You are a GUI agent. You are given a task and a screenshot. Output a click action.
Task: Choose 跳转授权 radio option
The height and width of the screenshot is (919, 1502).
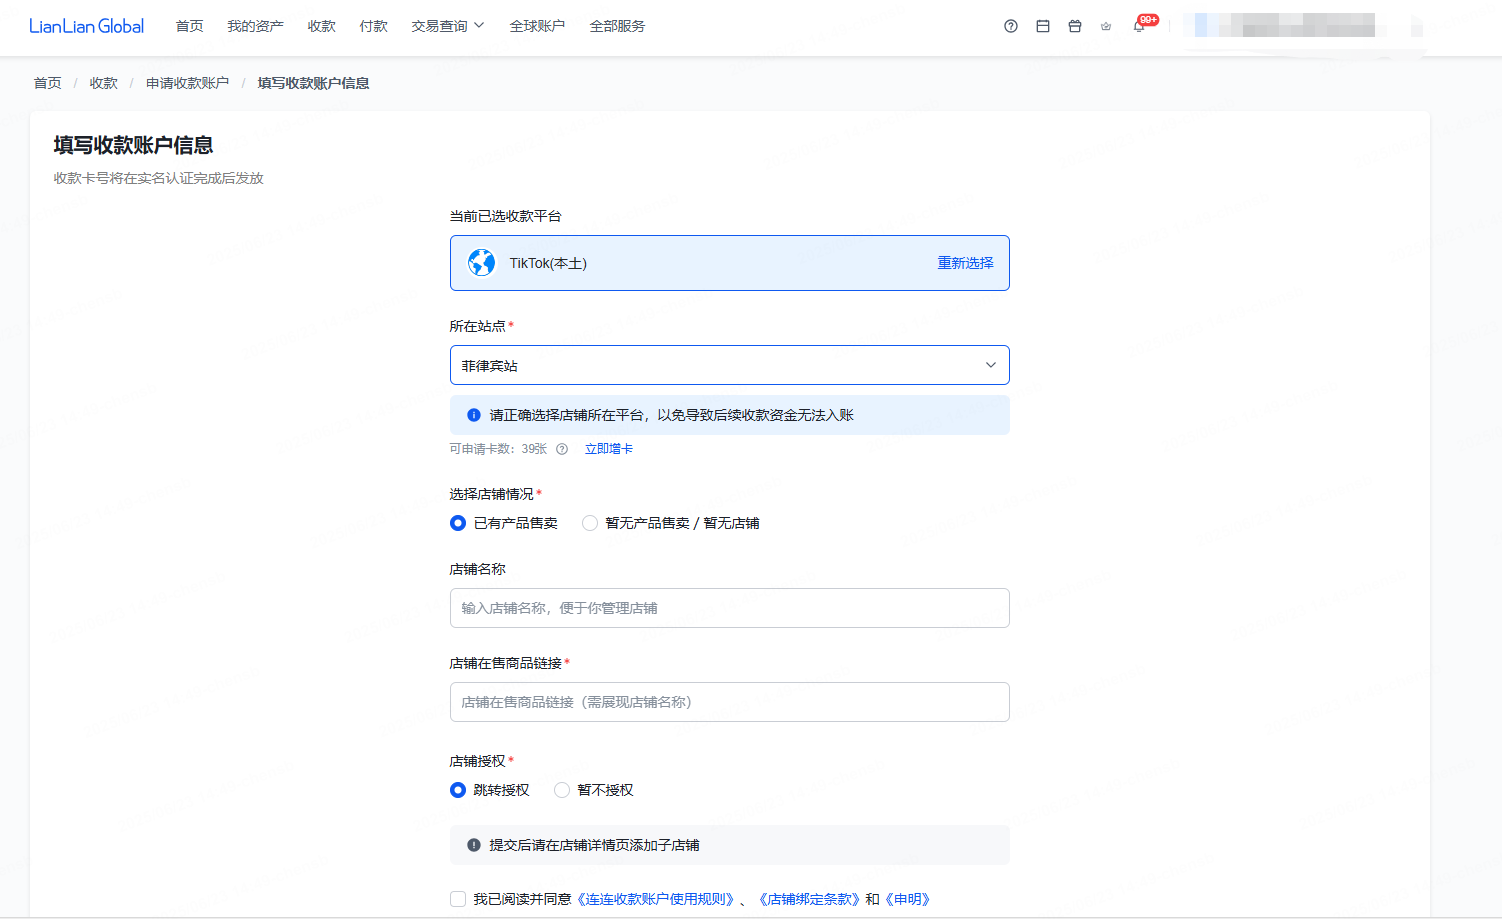click(458, 790)
